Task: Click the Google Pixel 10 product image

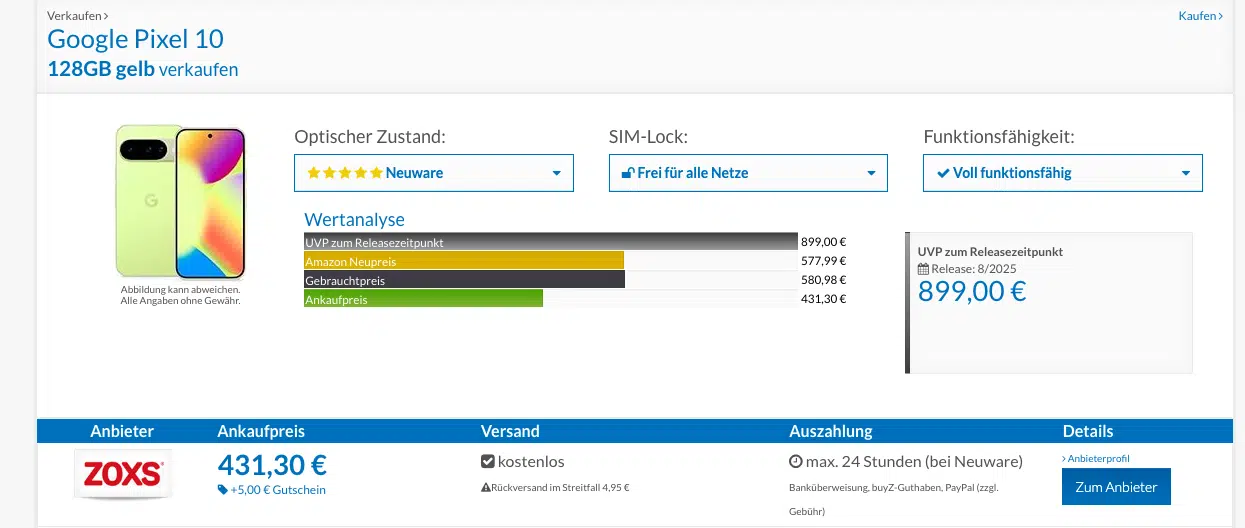Action: click(x=180, y=202)
